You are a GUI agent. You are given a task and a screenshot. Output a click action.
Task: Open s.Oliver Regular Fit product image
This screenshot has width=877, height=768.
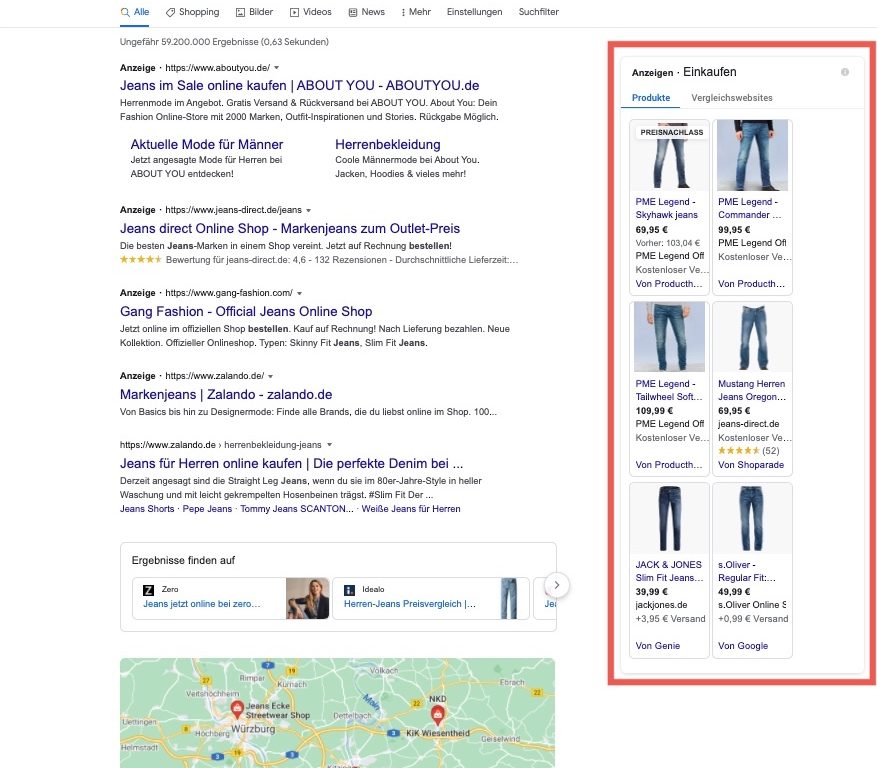tap(752, 519)
